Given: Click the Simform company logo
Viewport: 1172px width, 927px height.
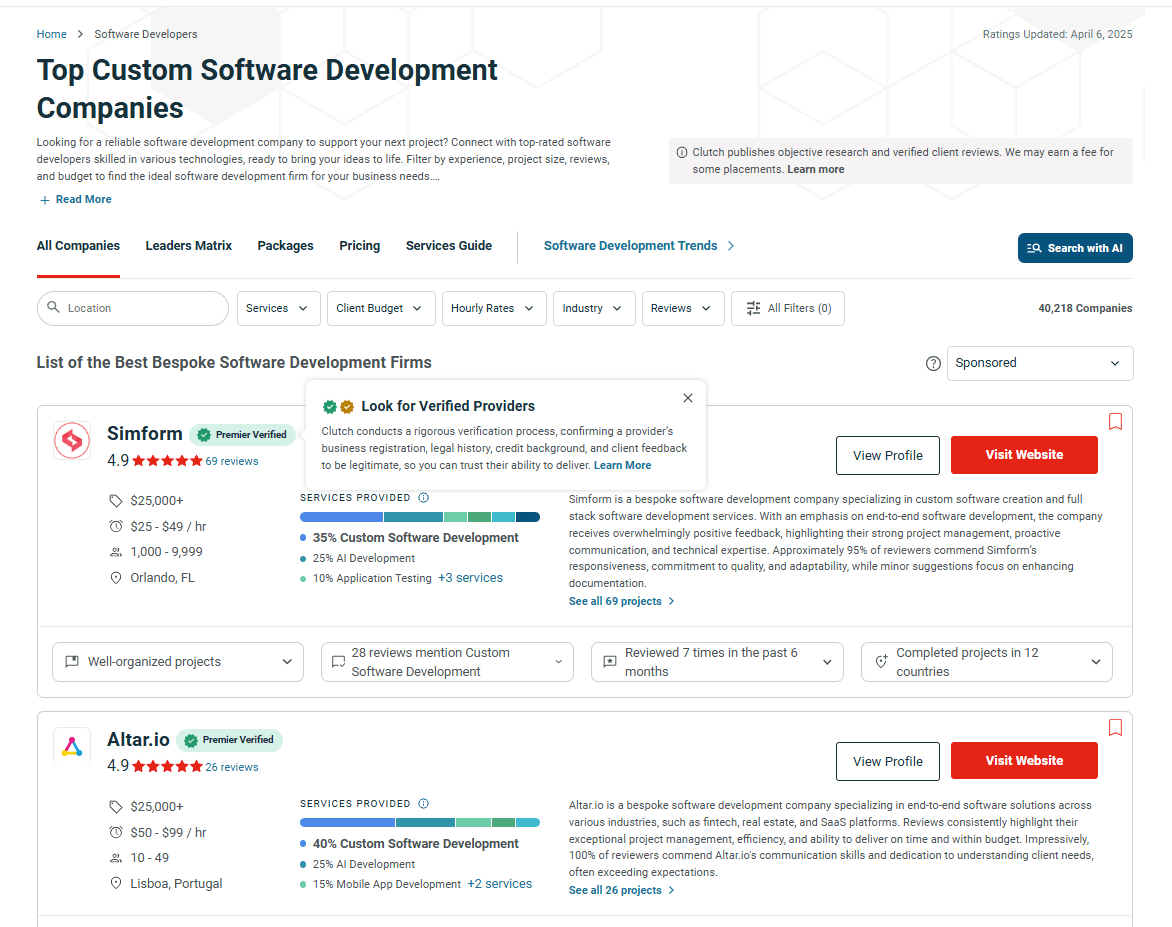Looking at the screenshot, I should coord(72,440).
